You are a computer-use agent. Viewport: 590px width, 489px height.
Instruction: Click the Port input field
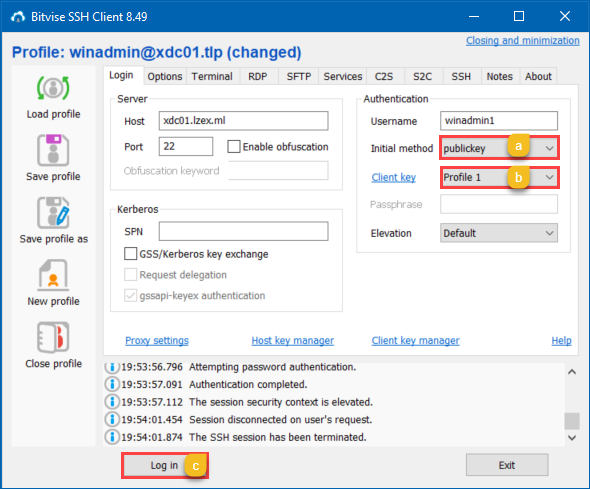(x=186, y=146)
